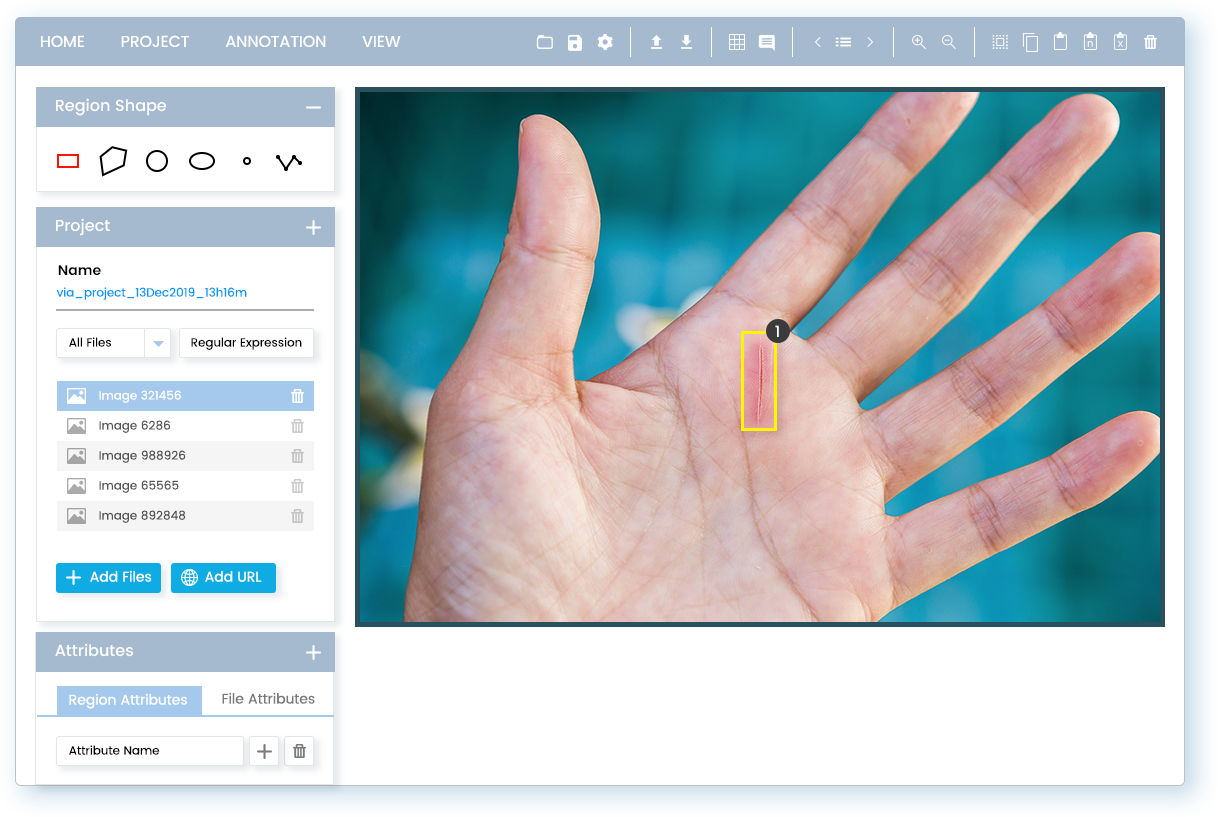The height and width of the screenshot is (817, 1218).
Task: Select the polyline region shape tool
Action: point(289,161)
